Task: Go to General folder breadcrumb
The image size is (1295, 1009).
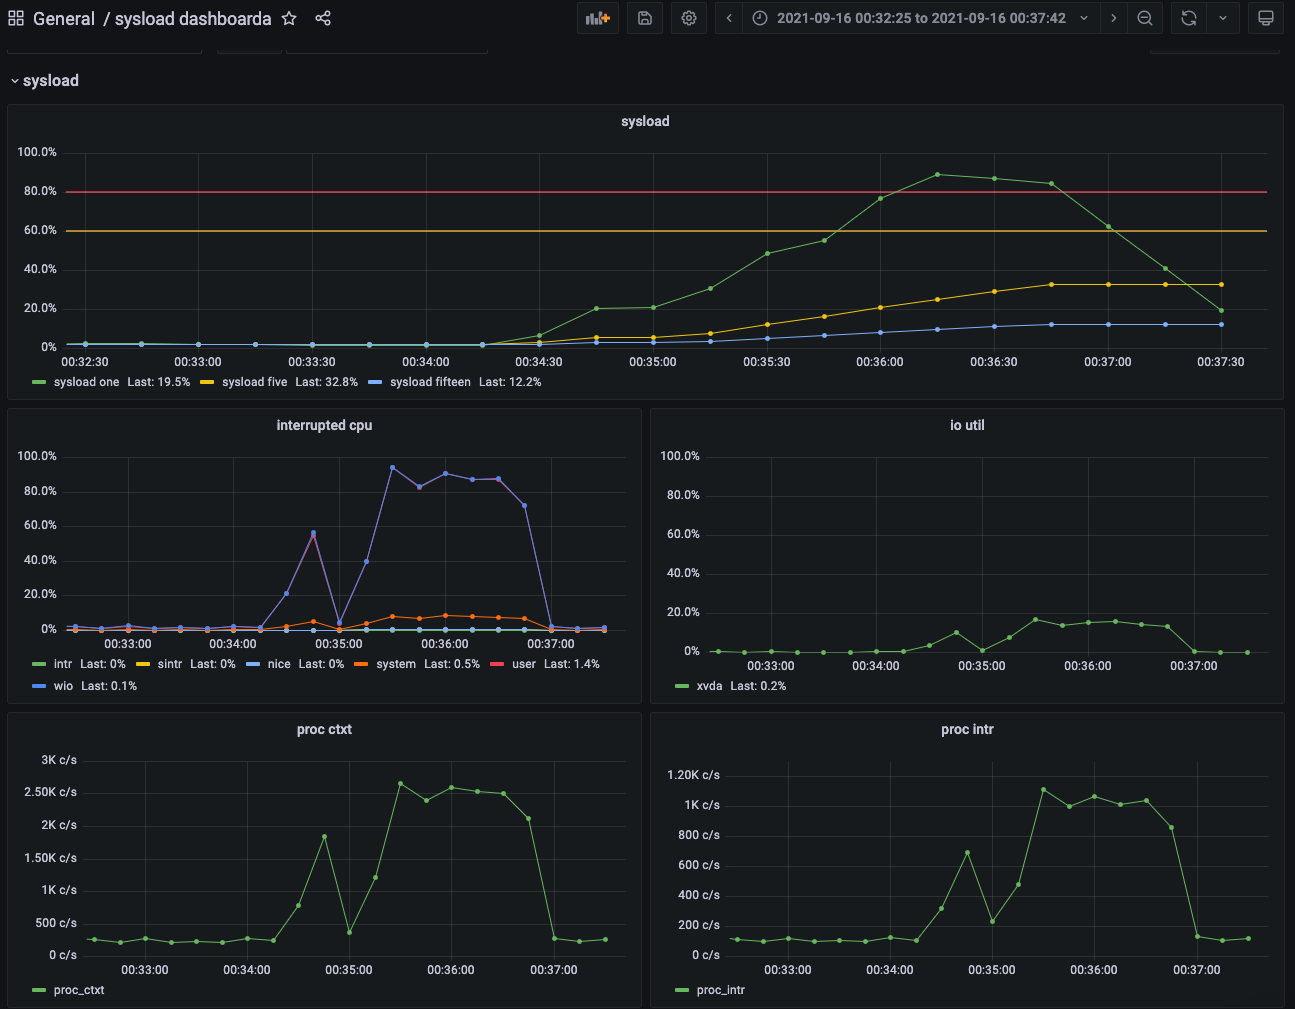Action: [x=64, y=18]
